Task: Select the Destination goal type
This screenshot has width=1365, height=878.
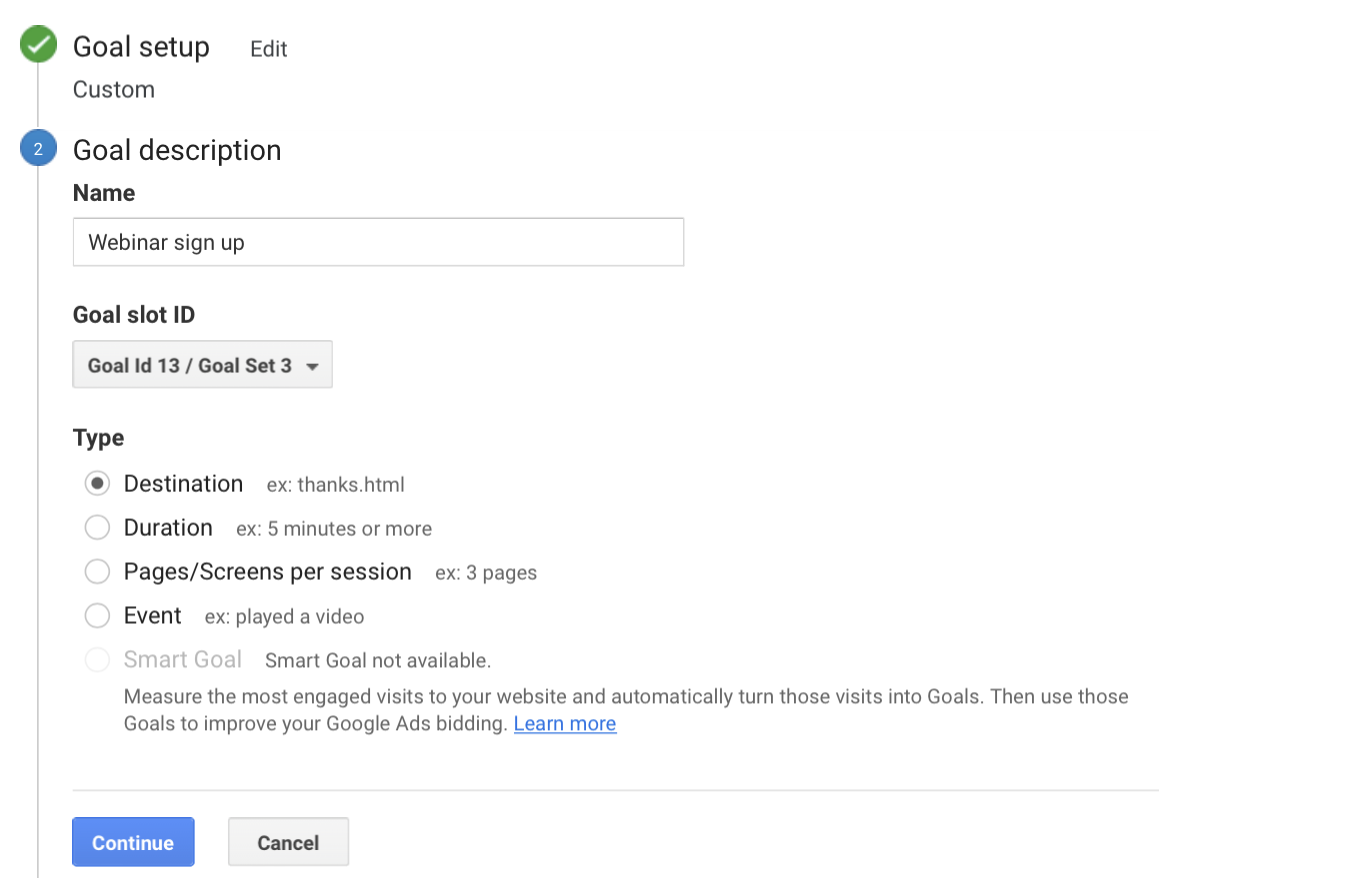Action: pyautogui.click(x=97, y=483)
